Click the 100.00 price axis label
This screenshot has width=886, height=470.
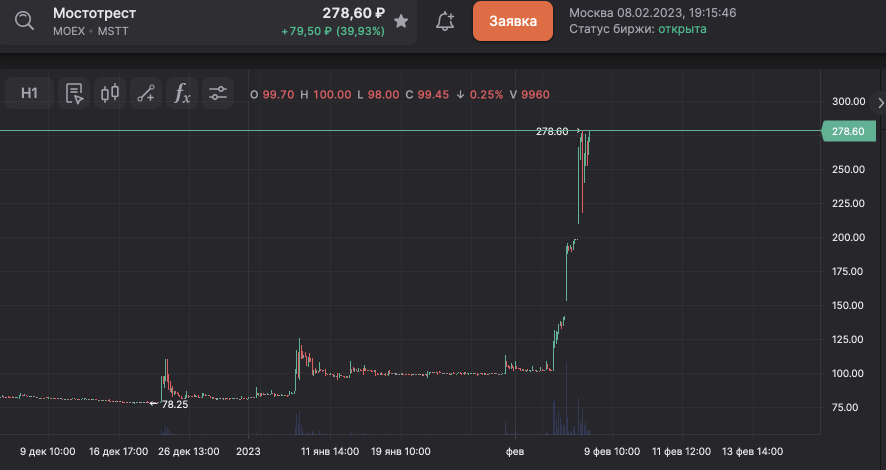point(848,373)
